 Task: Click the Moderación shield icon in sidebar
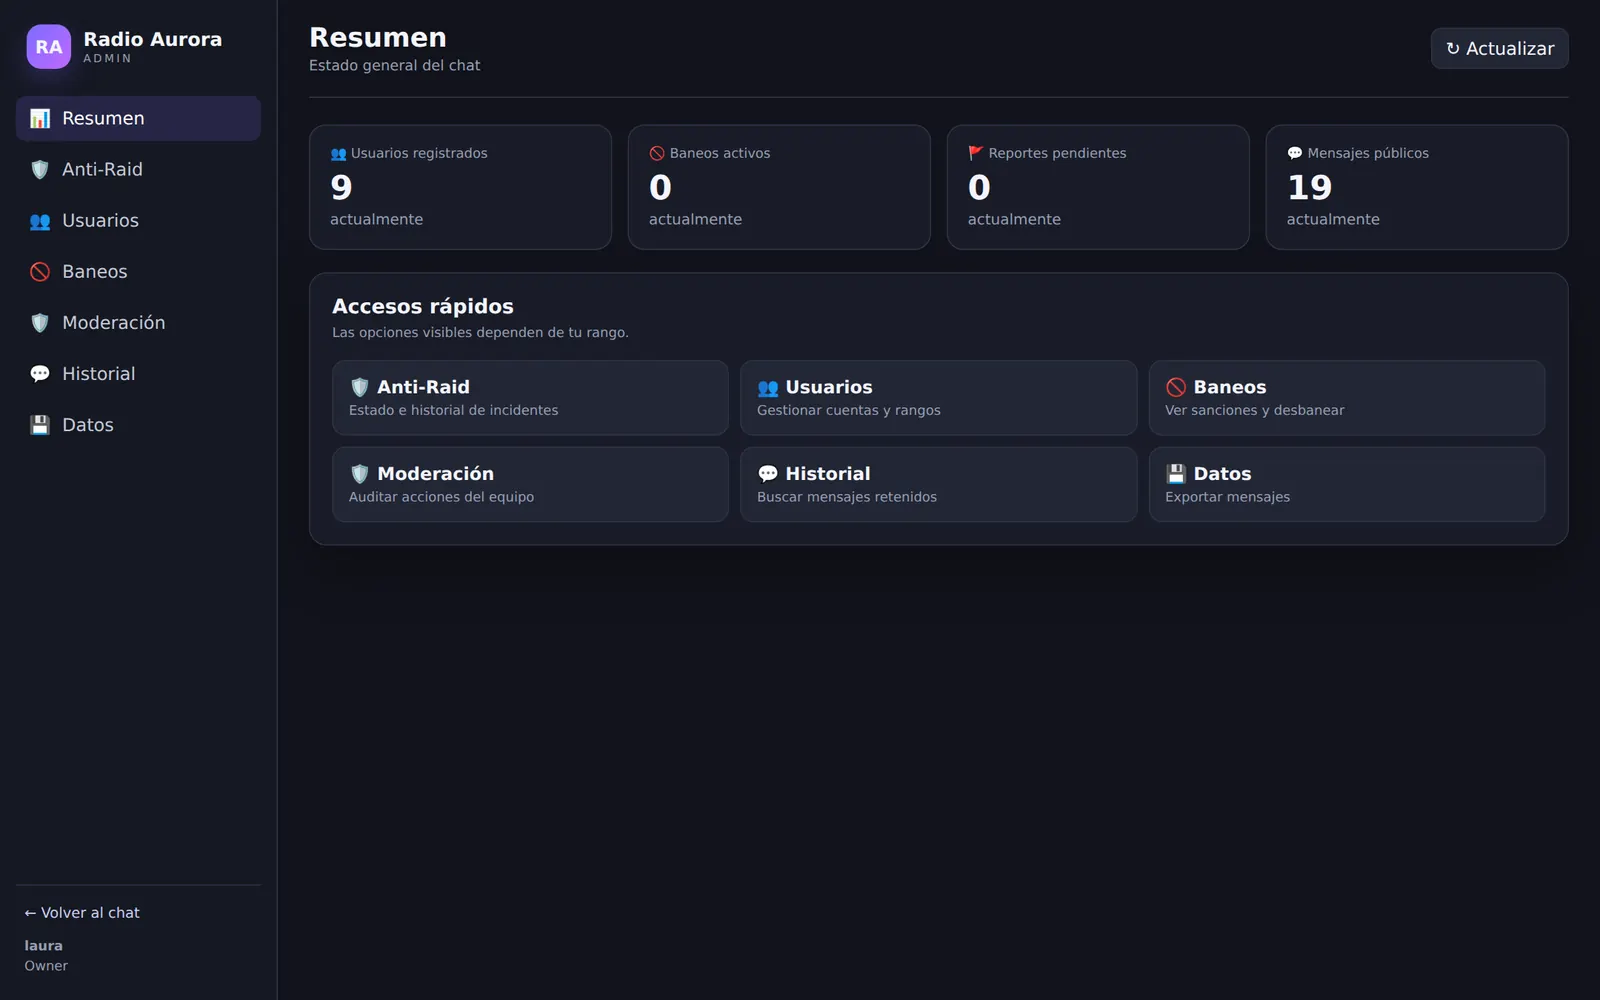pyautogui.click(x=40, y=322)
